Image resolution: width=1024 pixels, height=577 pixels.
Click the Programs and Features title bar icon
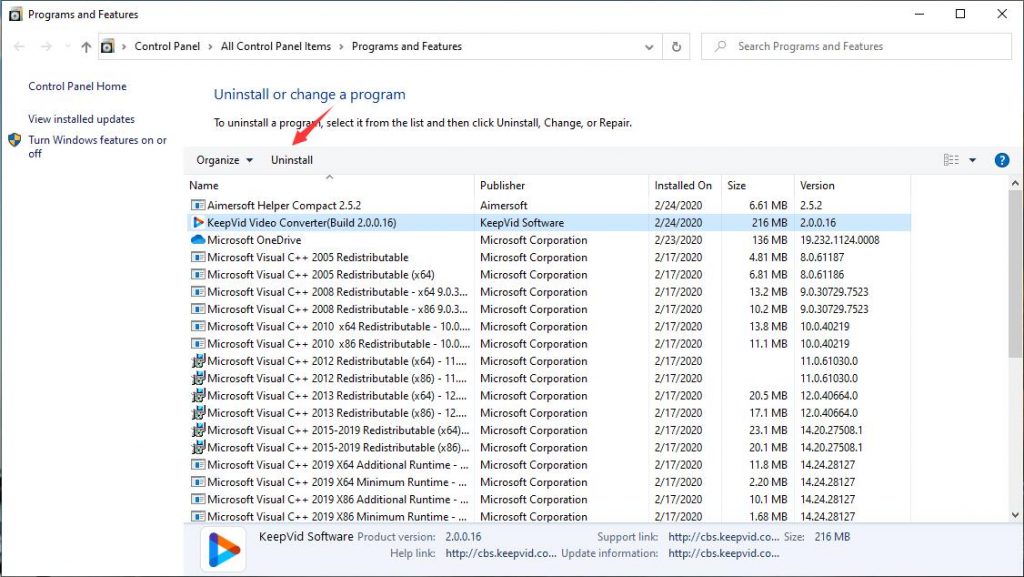pos(15,14)
